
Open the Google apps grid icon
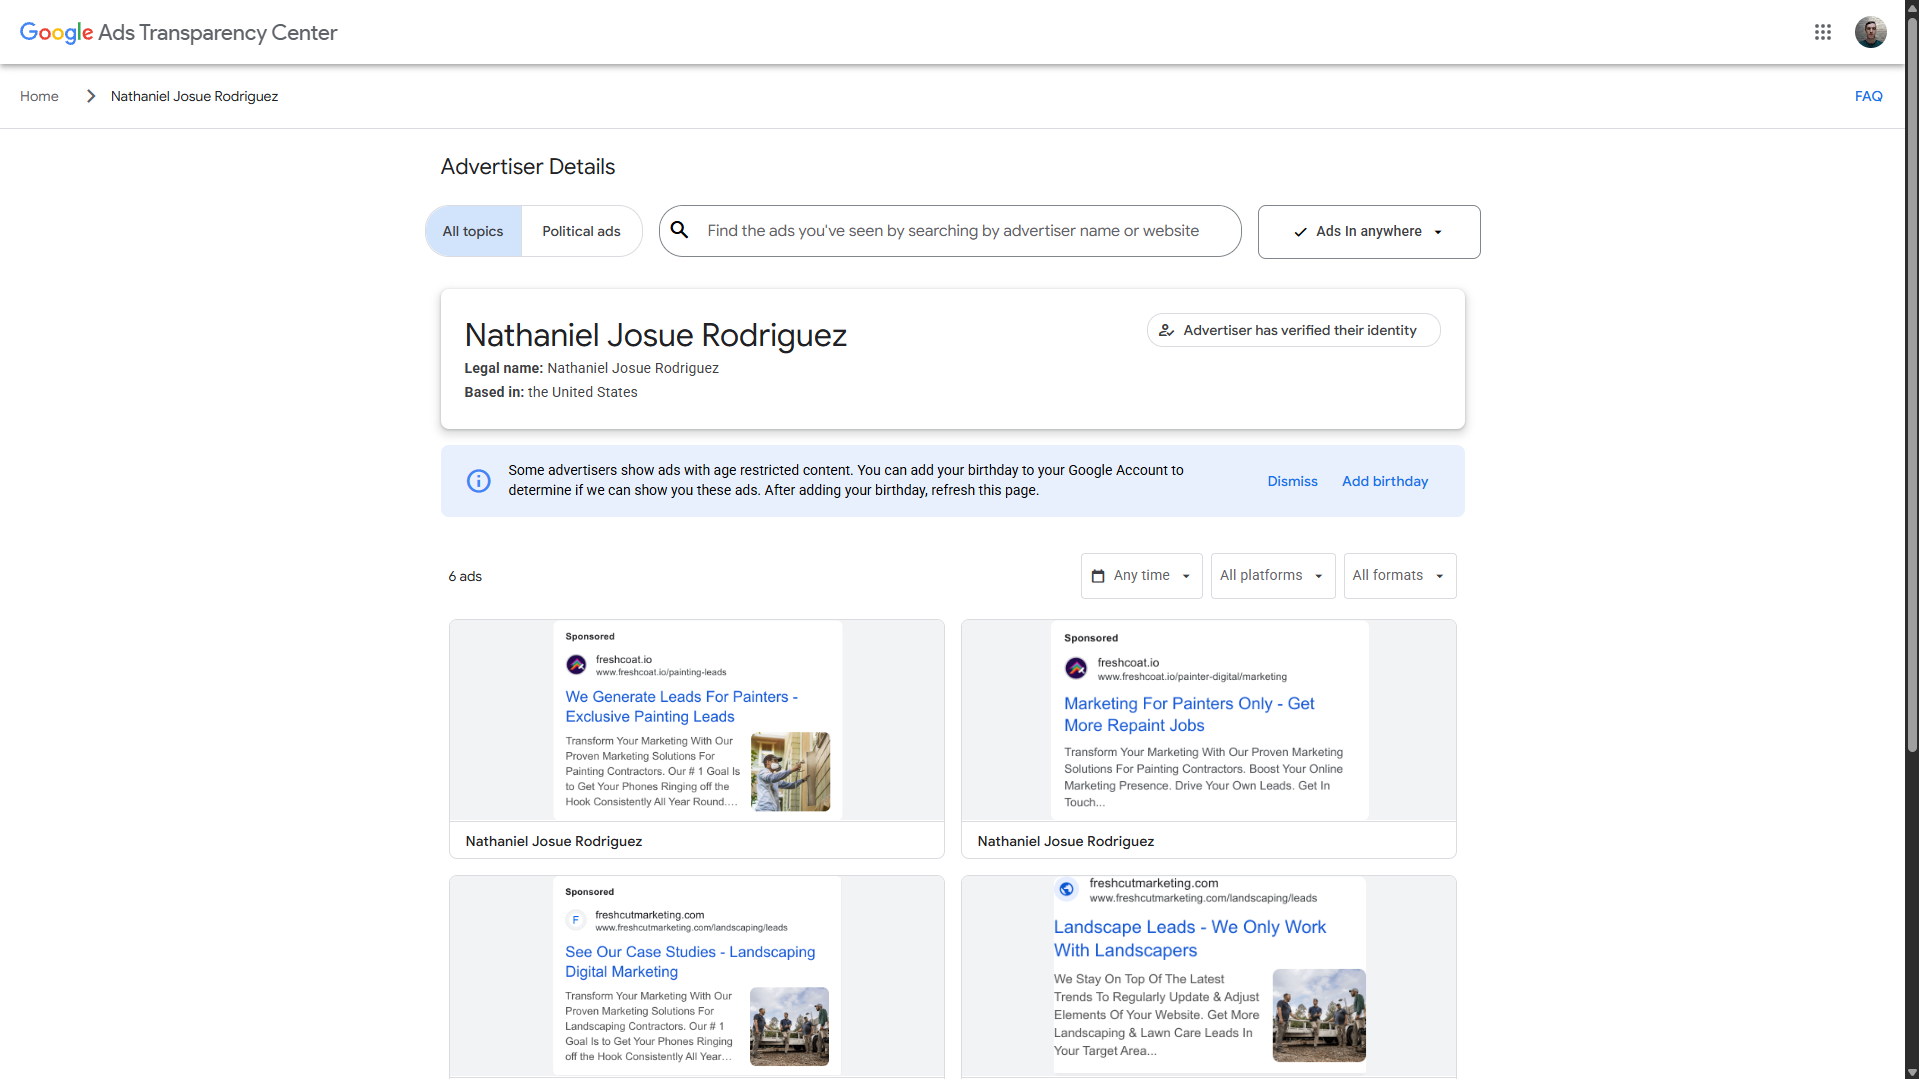pyautogui.click(x=1822, y=32)
